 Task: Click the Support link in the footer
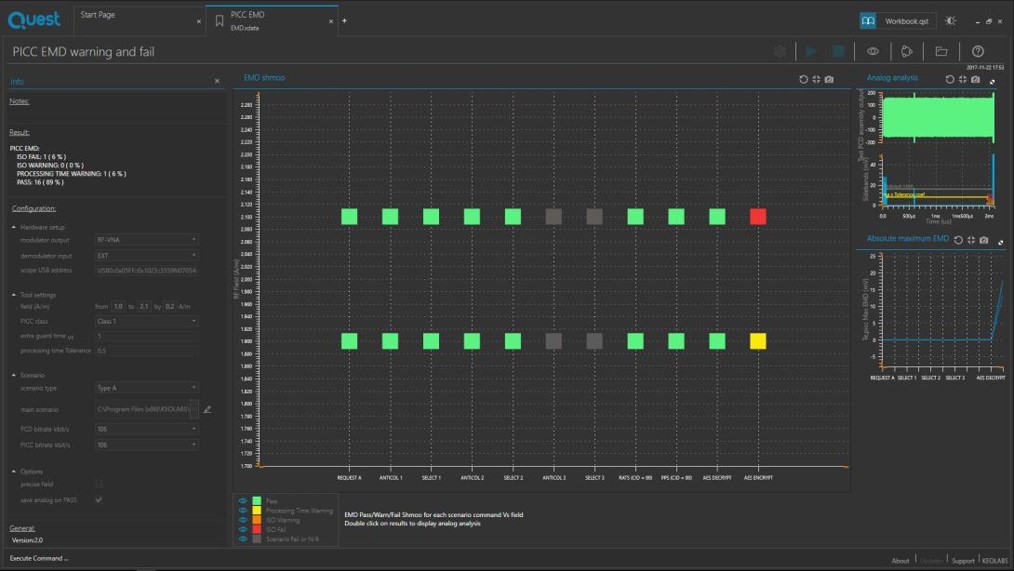962,560
